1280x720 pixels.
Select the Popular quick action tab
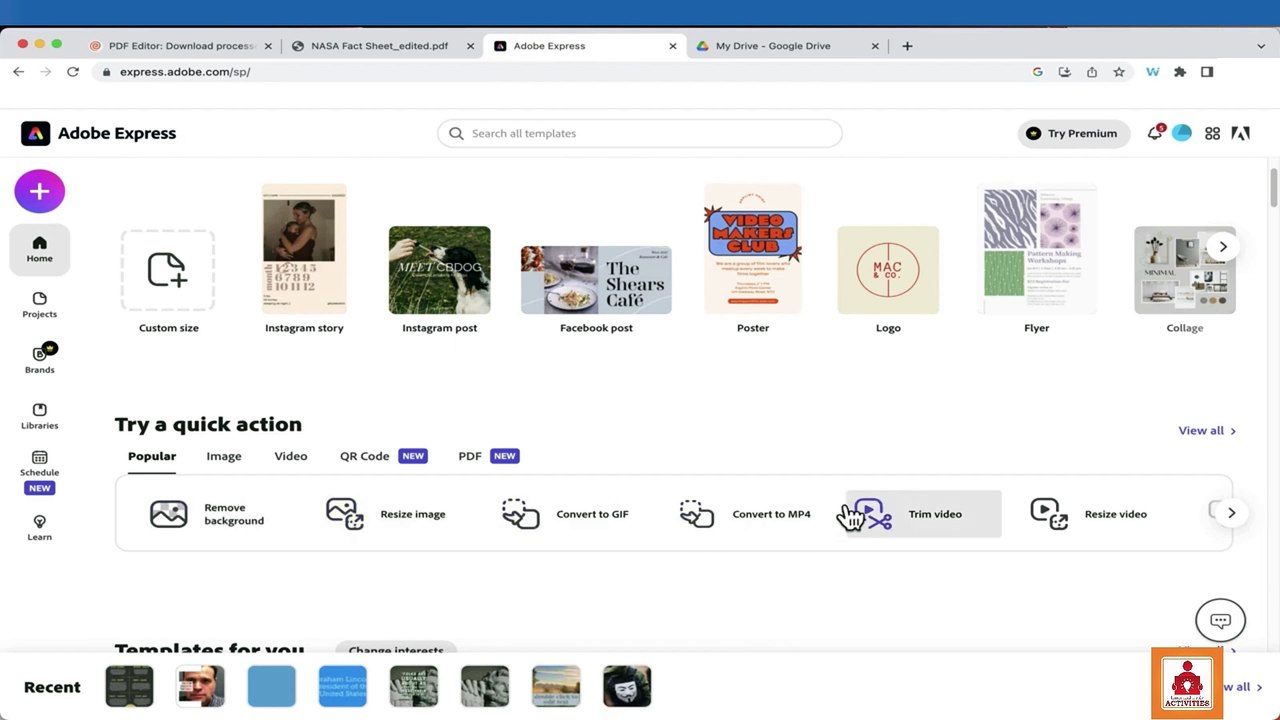tap(152, 456)
